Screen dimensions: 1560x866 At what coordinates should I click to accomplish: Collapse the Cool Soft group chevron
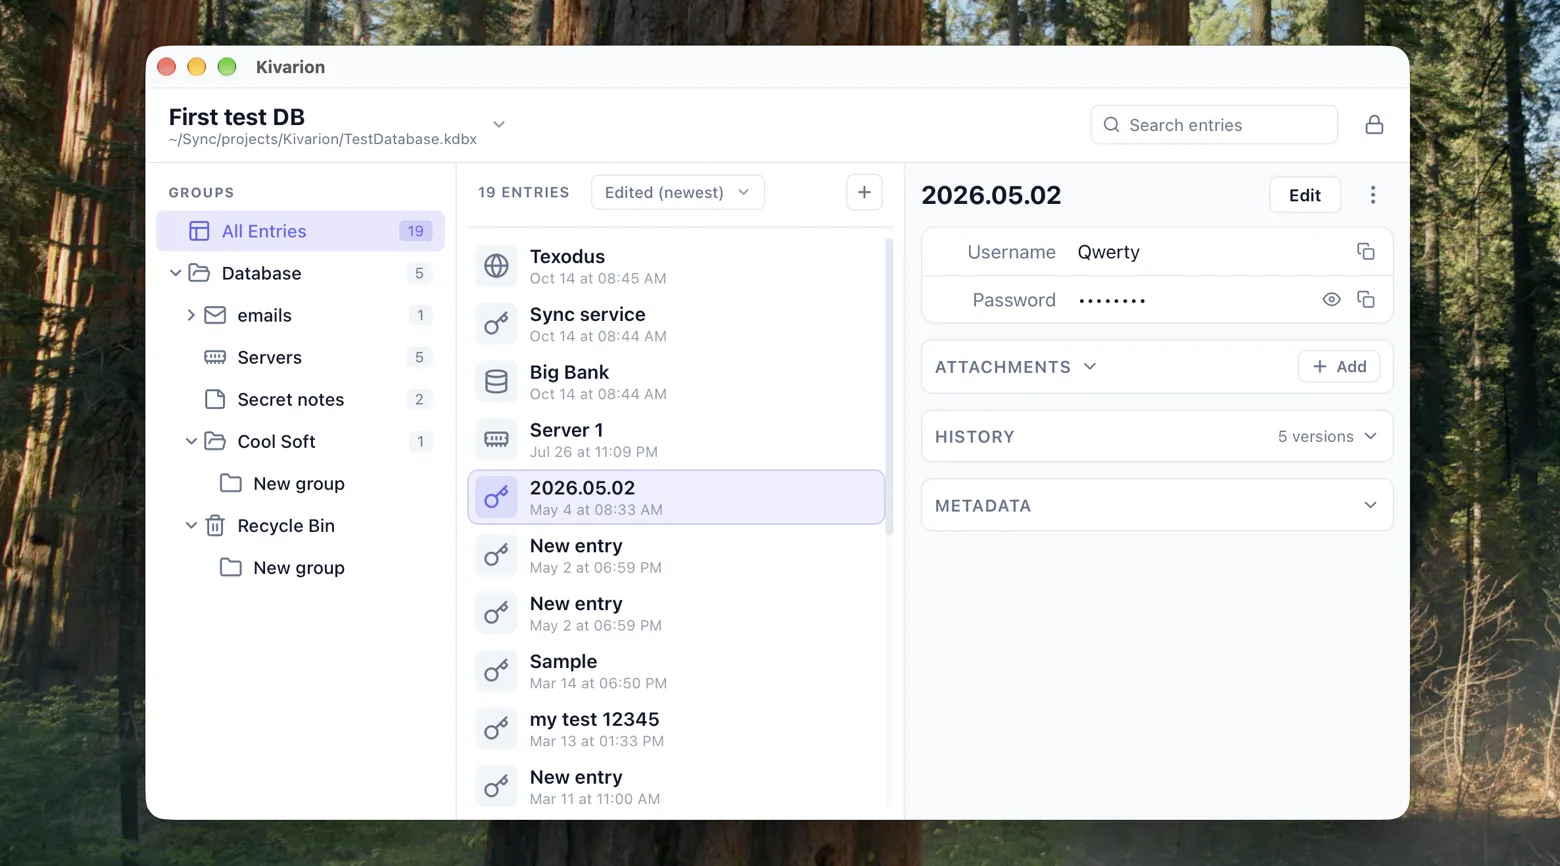pos(191,441)
